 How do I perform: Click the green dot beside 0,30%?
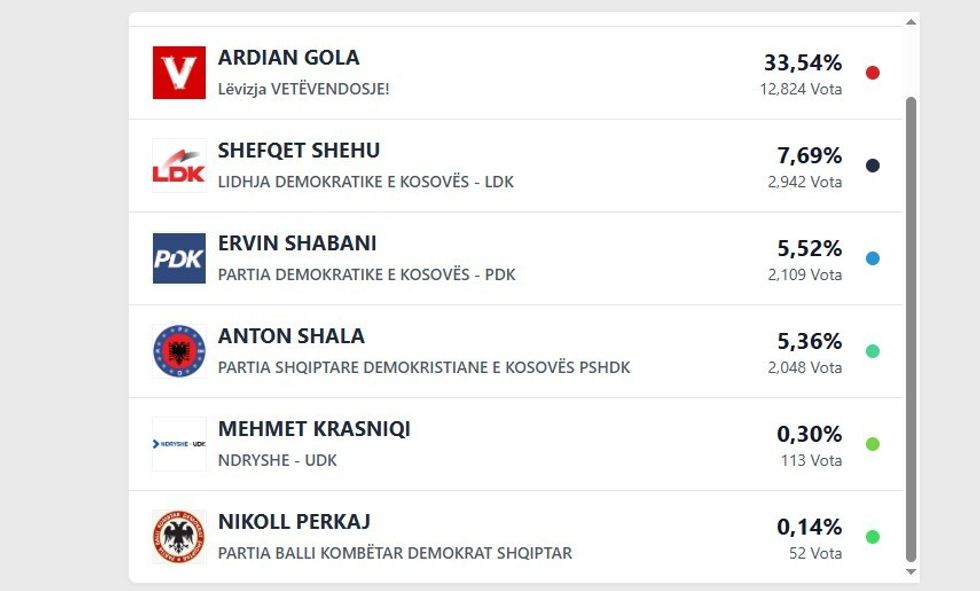[872, 444]
